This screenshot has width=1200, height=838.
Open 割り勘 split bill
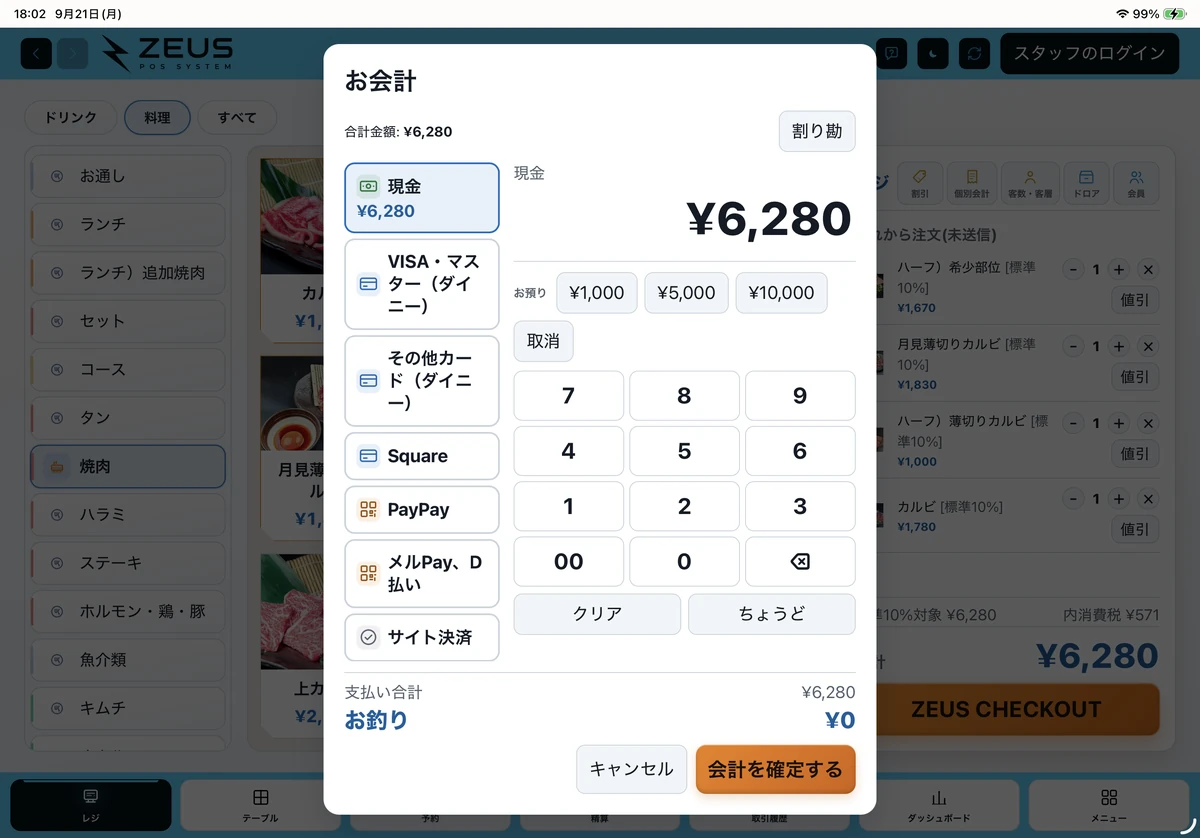pyautogui.click(x=817, y=131)
